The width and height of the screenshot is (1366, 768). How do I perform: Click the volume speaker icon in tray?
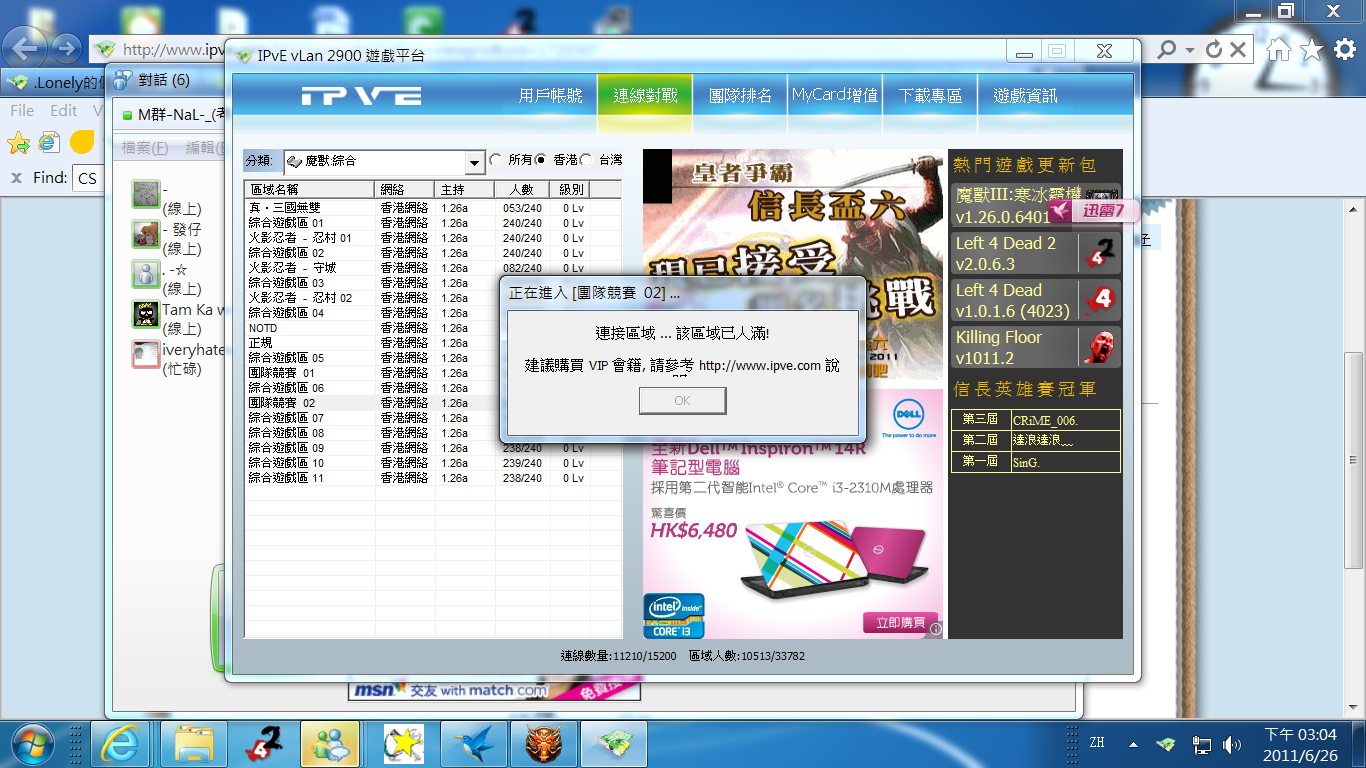(1231, 744)
